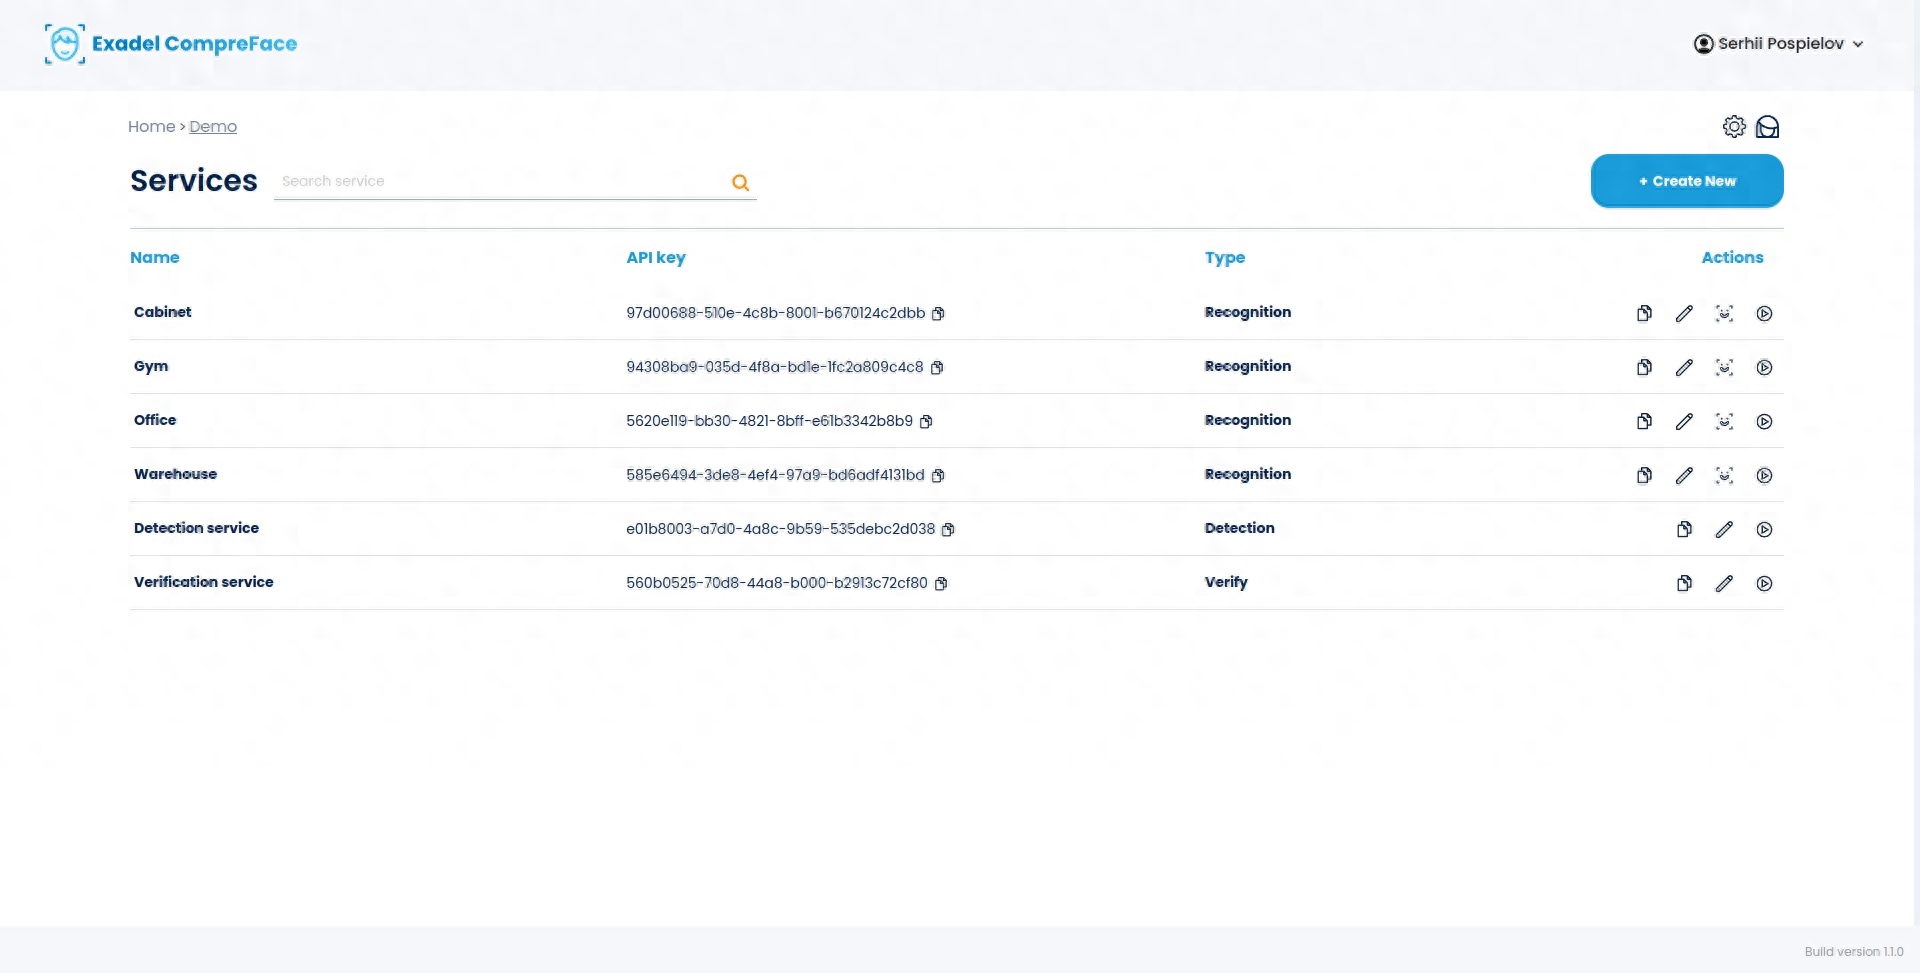The image size is (1920, 973).
Task: Open face collection for Cabinet
Action: point(1724,314)
